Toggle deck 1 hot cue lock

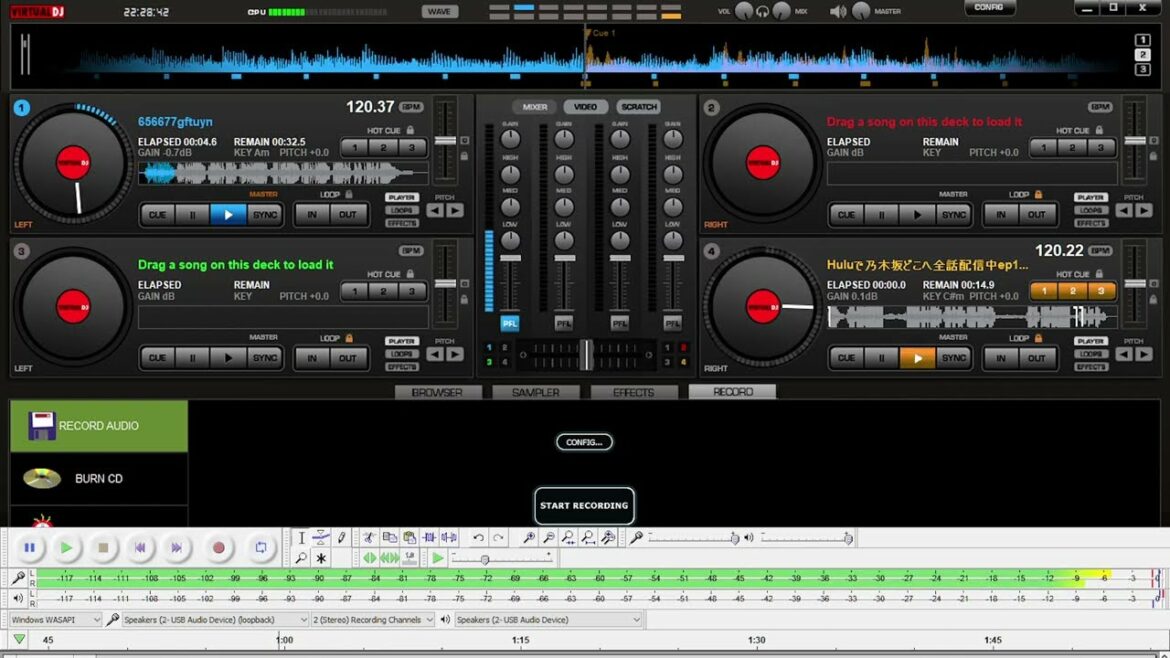coord(410,131)
